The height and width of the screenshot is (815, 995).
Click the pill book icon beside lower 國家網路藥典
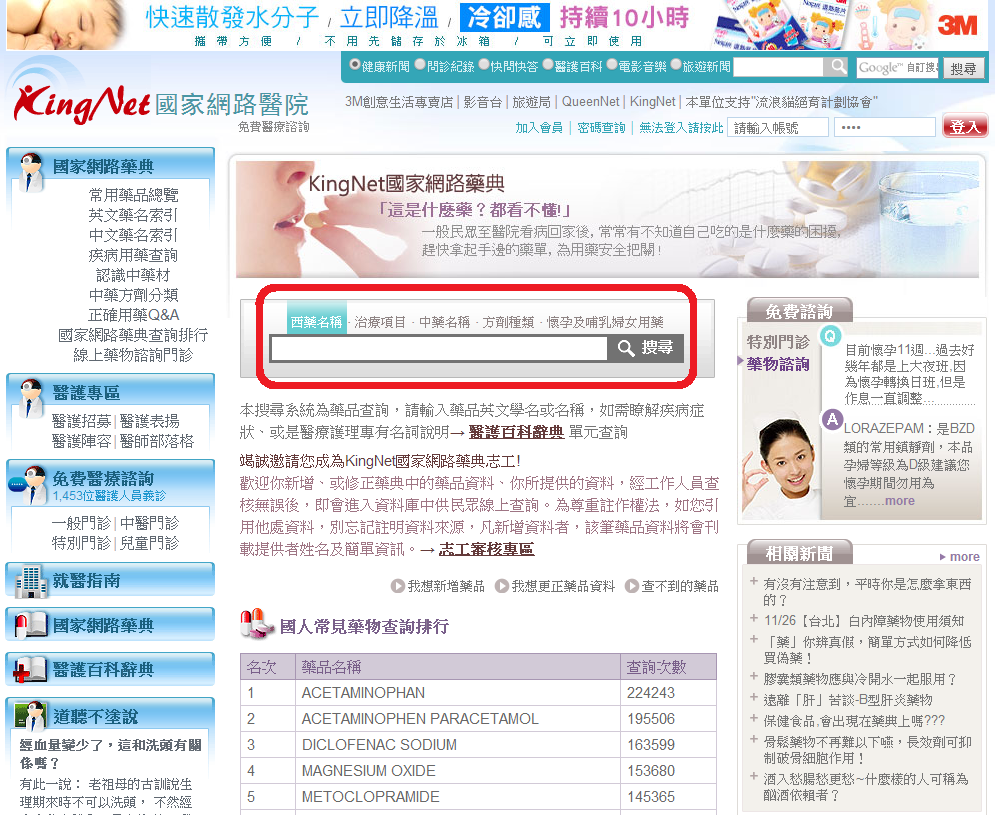pos(30,625)
